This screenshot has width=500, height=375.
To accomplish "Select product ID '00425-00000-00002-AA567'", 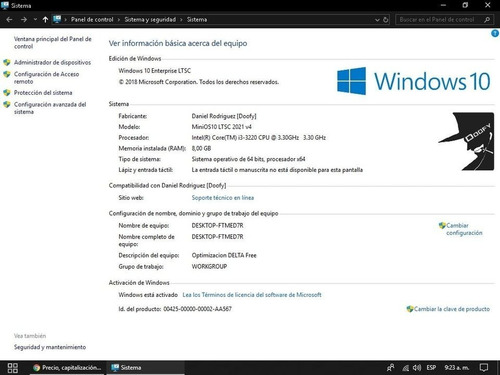I will (x=197, y=309).
